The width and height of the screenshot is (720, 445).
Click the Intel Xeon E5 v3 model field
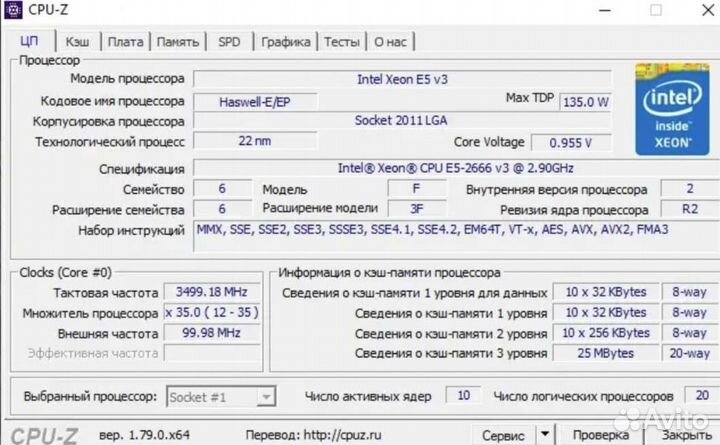(402, 79)
